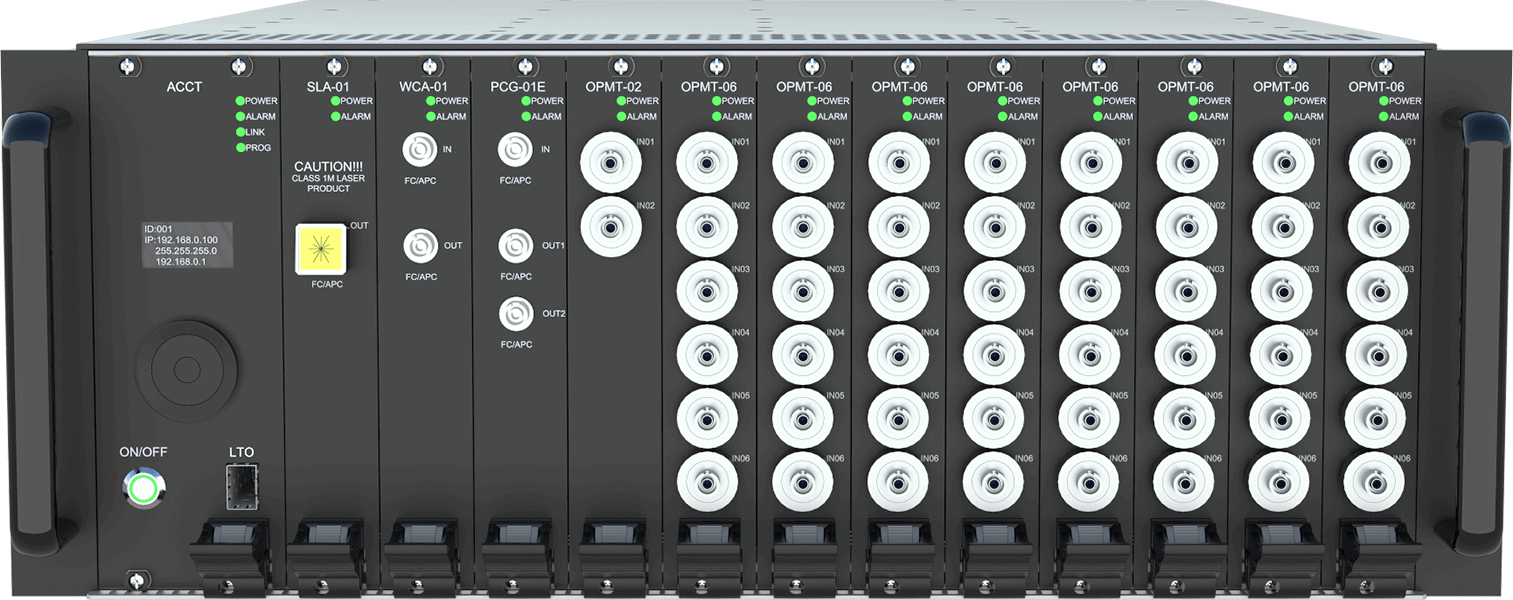The width and height of the screenshot is (1513, 600).
Task: Click the yellow laser OUT port on SLA-01
Action: point(320,247)
